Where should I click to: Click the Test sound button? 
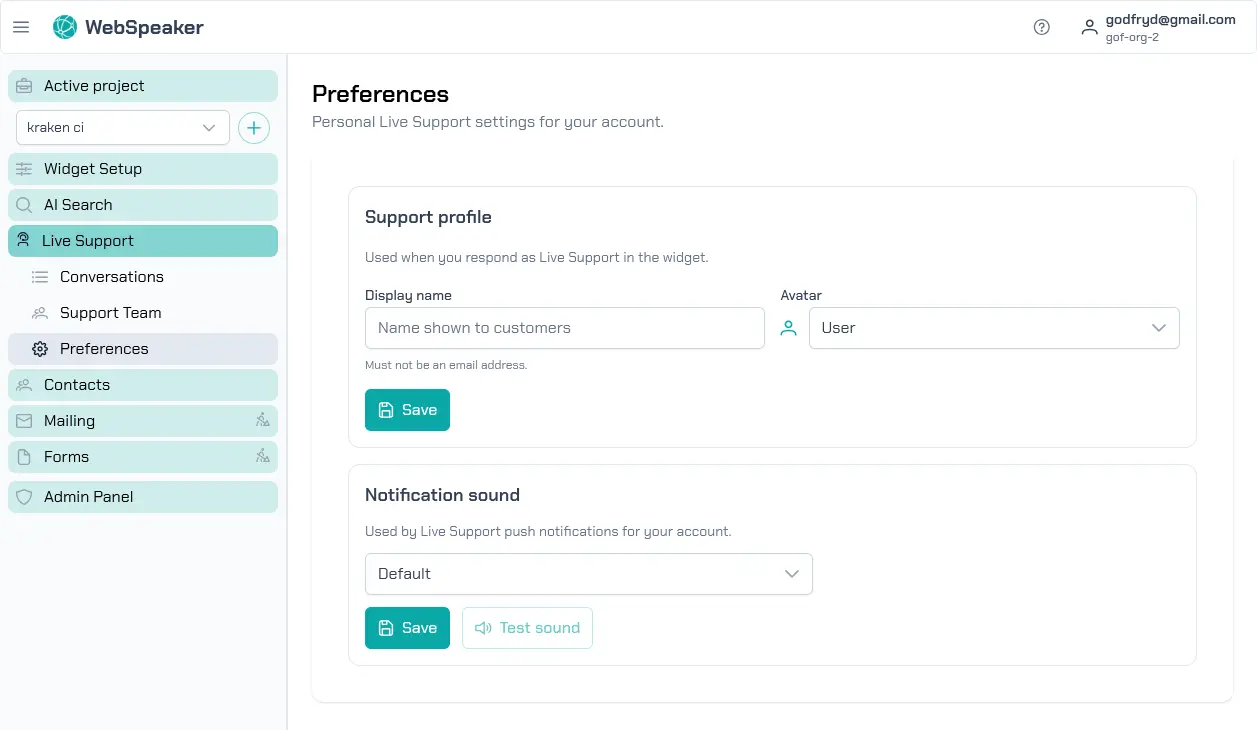(527, 627)
